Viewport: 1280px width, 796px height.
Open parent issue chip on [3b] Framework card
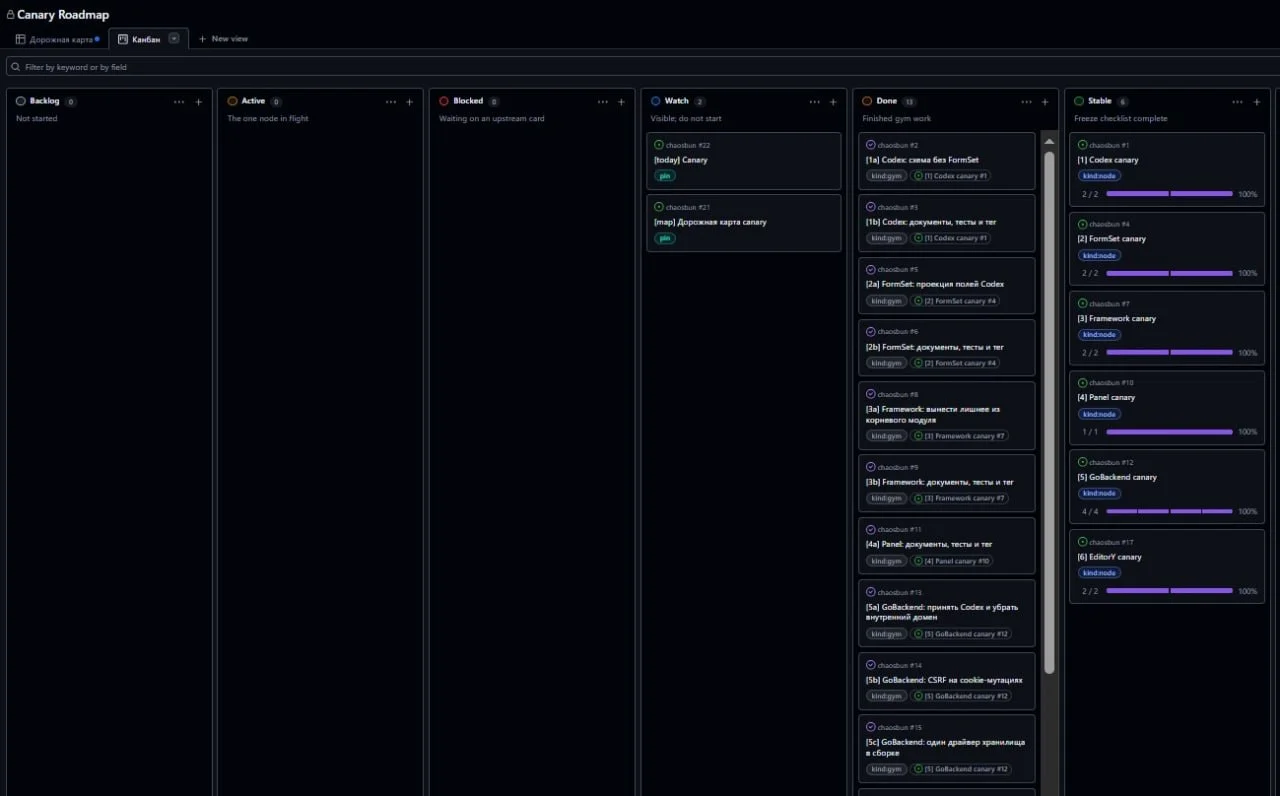[960, 498]
